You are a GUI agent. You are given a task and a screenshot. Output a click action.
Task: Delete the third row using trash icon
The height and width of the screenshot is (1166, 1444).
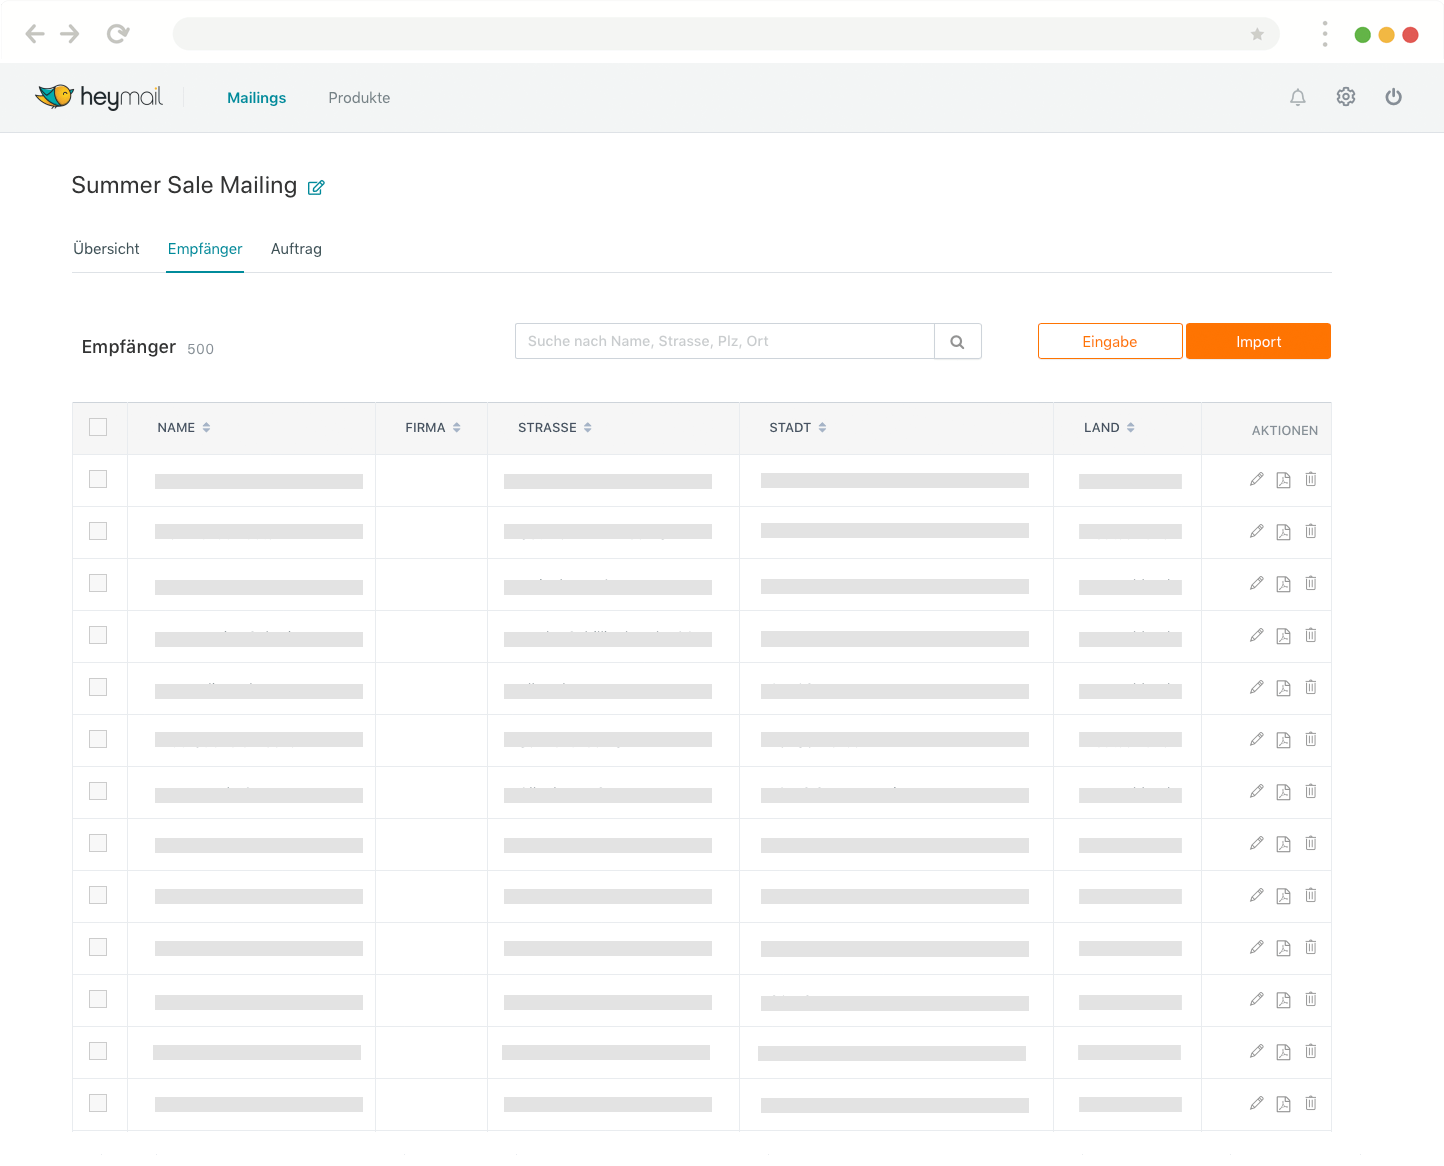[1310, 584]
